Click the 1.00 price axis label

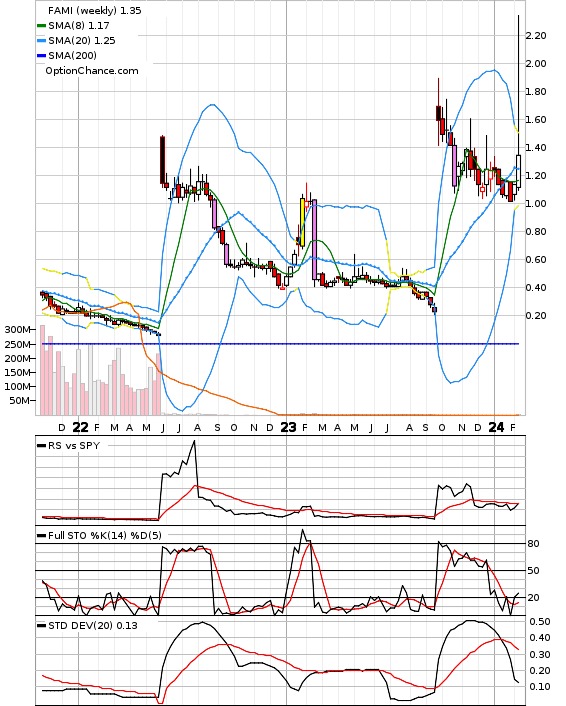536,204
